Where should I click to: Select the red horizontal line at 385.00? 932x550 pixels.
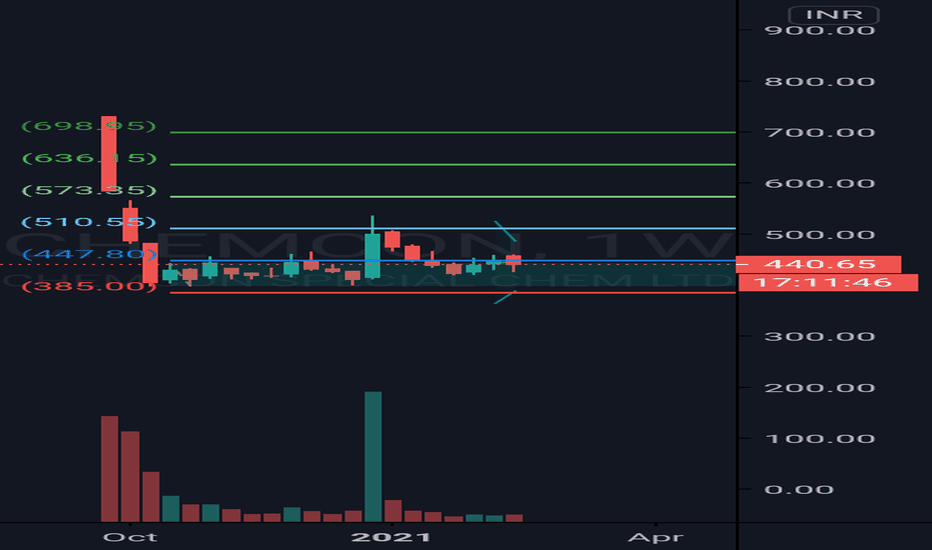click(452, 293)
